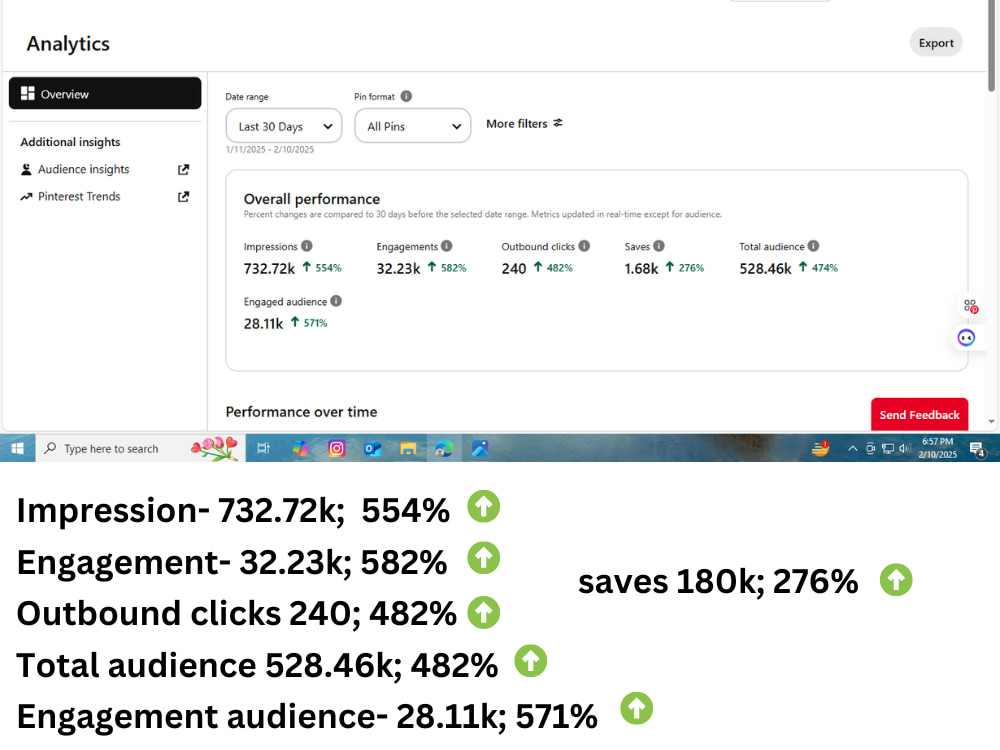Click the Overall performance heading
Screen dimensions: 1000x750
pyautogui.click(x=312, y=199)
